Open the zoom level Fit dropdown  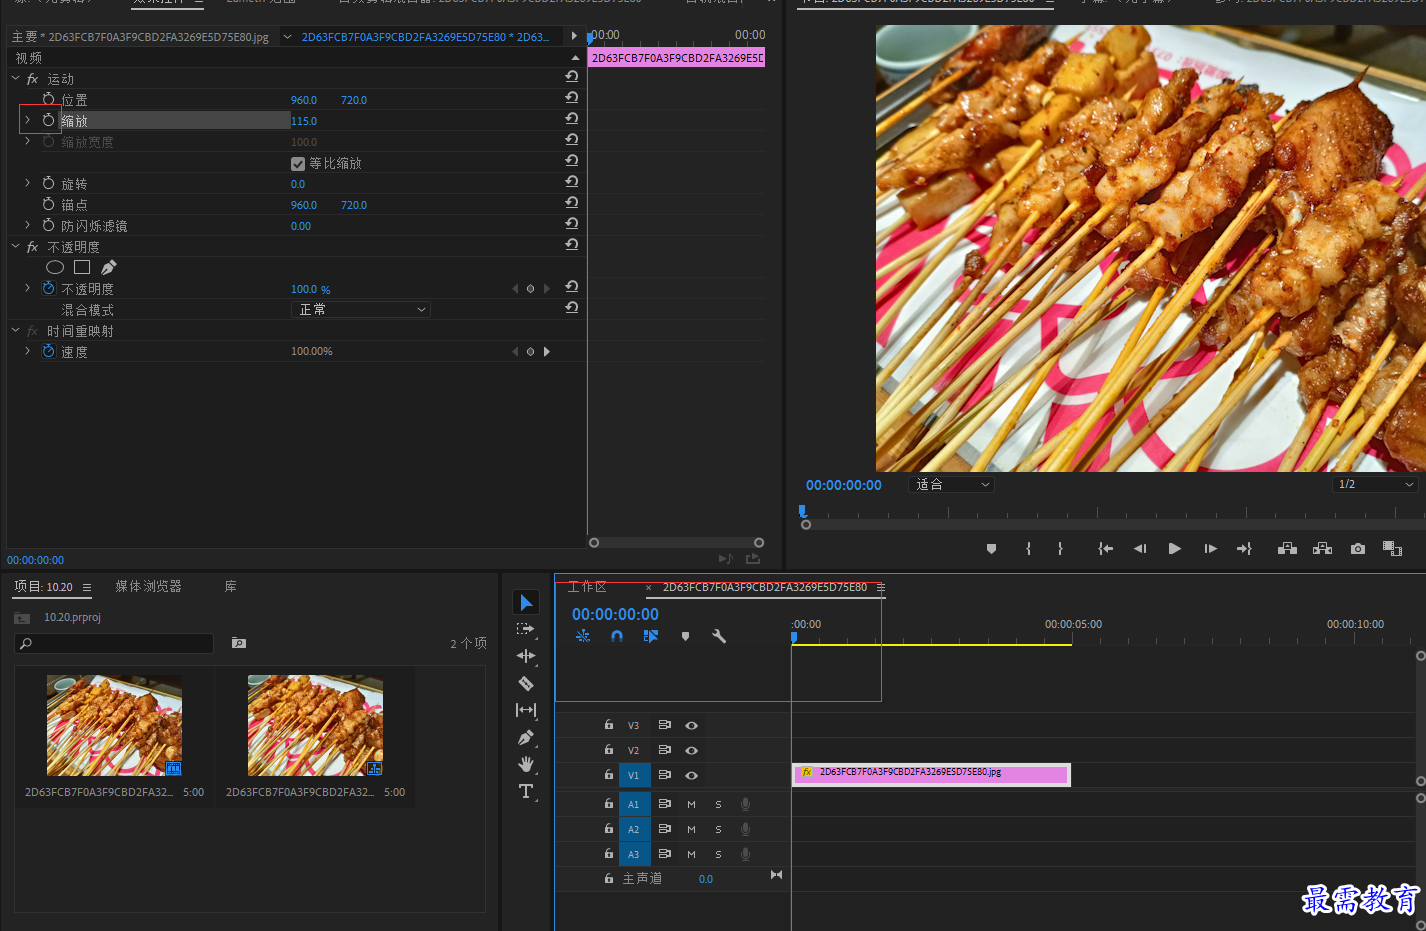click(x=951, y=484)
